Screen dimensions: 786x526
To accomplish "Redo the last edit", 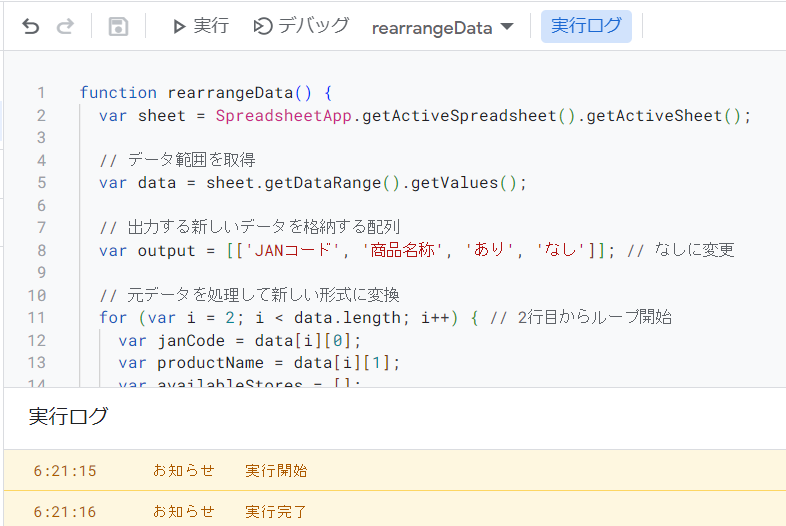I will pos(65,26).
